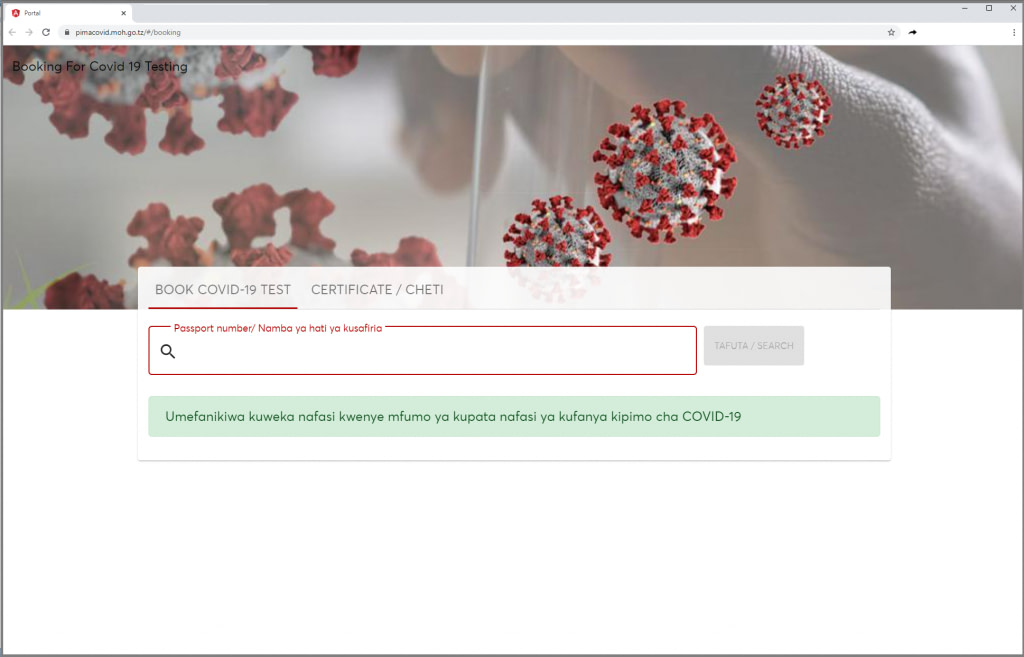Image resolution: width=1024 pixels, height=657 pixels.
Task: Click the Booking For Covid 19 Testing heading
Action: click(100, 67)
